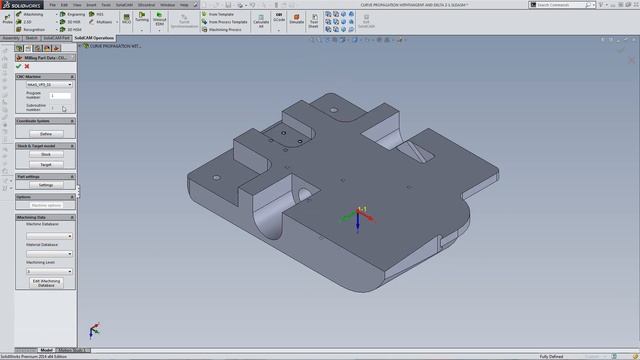This screenshot has width=640, height=360.
Task: Switch to the Assembly tab
Action: tap(11, 38)
